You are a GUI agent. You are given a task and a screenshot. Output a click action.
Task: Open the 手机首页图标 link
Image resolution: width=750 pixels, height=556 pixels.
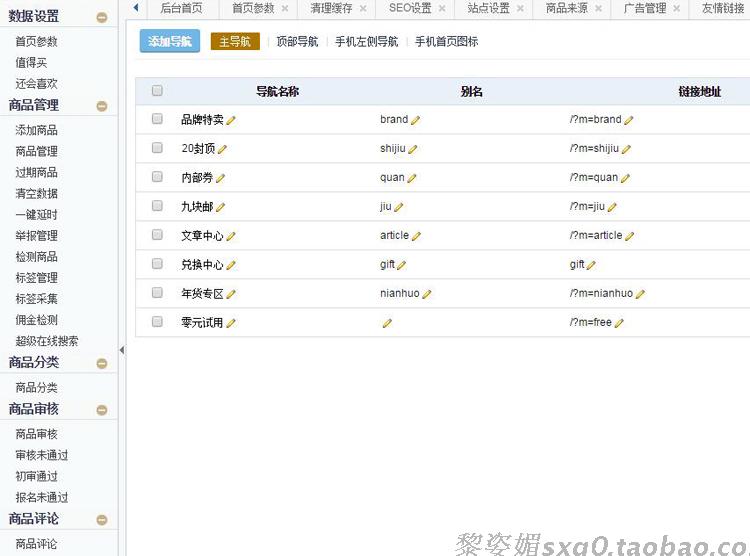coord(446,42)
